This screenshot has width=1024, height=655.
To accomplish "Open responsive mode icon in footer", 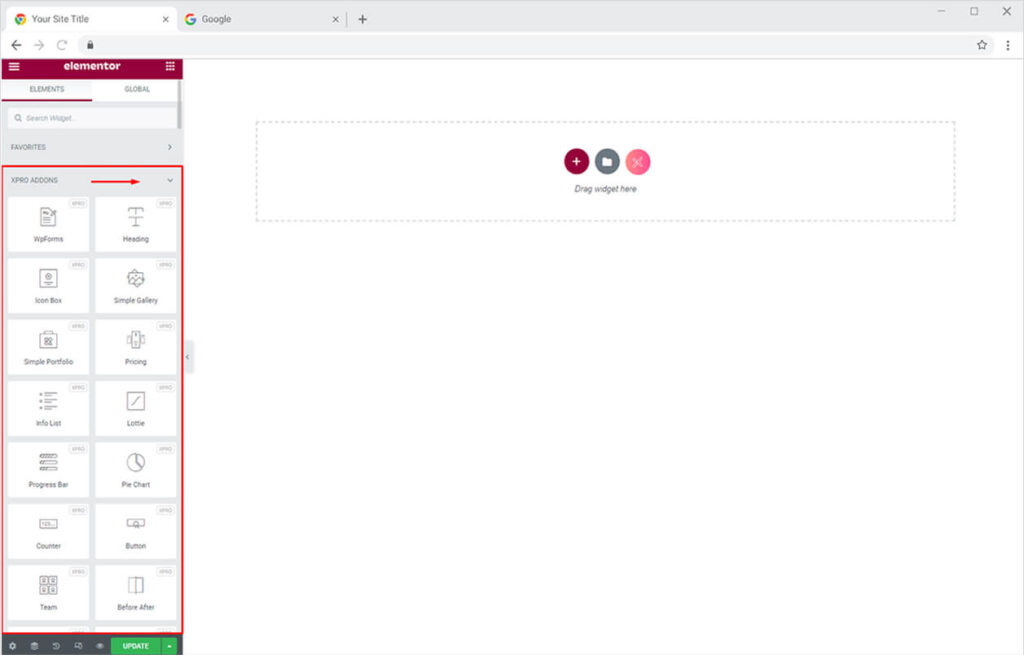I will coord(78,646).
